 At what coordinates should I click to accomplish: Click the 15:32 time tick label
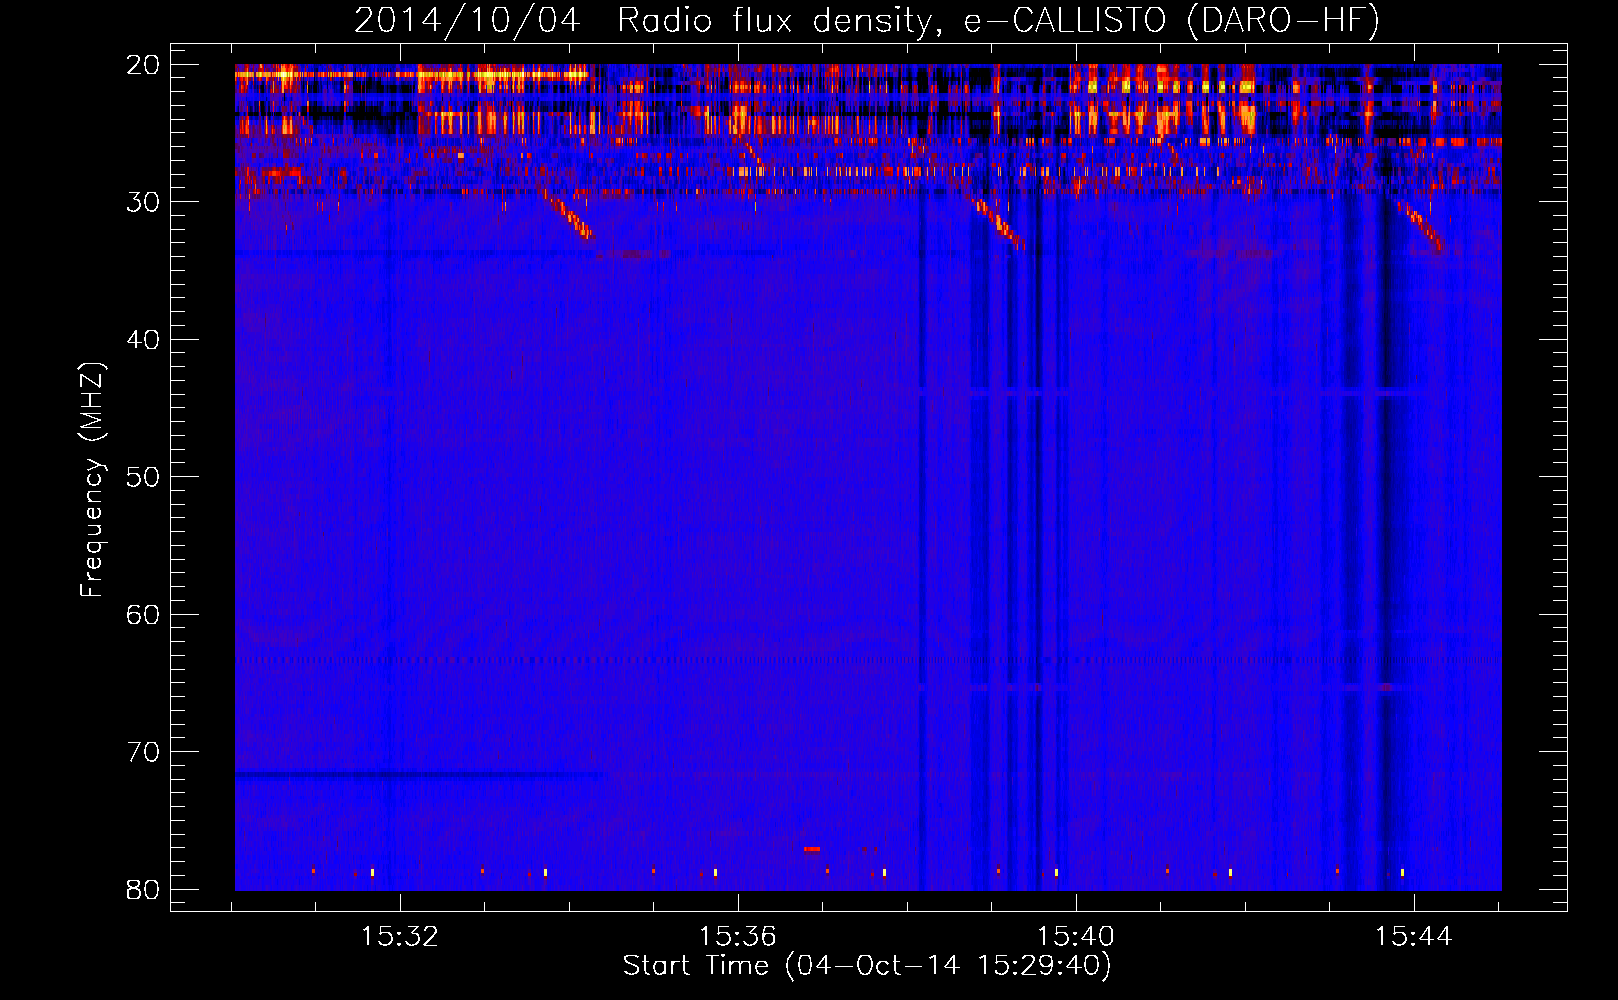[x=400, y=937]
